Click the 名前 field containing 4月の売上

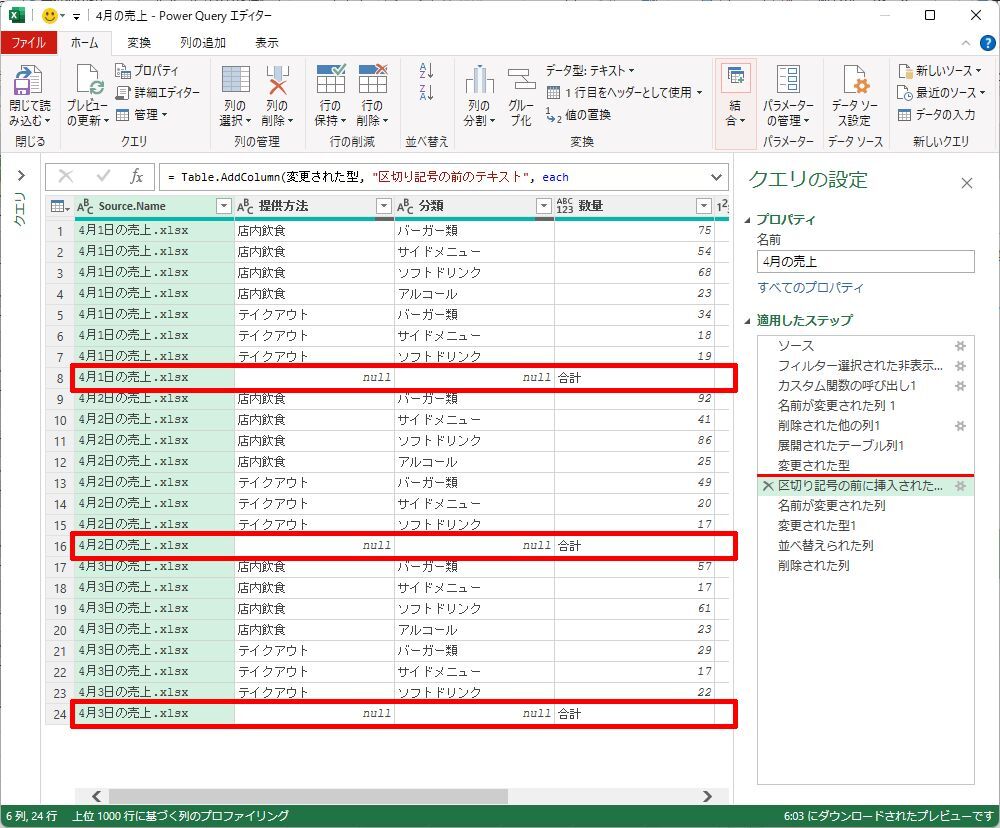click(865, 261)
